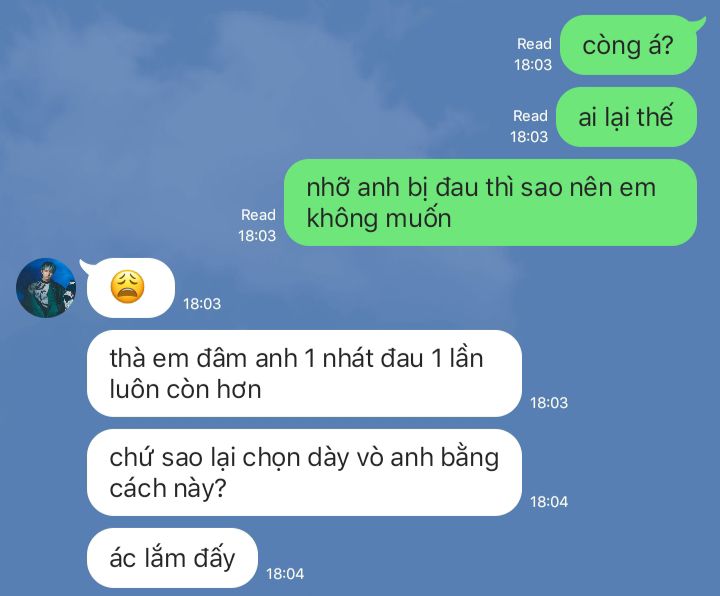Click the 18:03 time under first Read label
The height and width of the screenshot is (596, 720).
point(533,65)
